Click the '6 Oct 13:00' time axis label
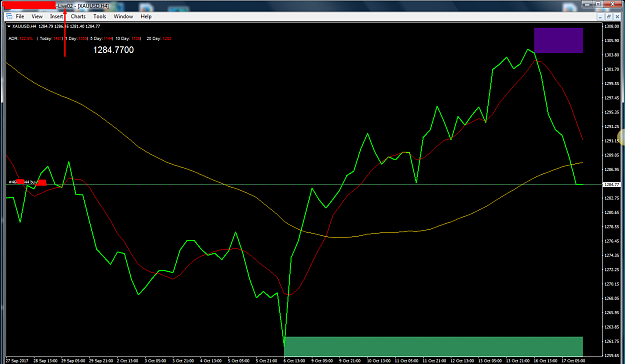Image resolution: width=625 pixels, height=364 pixels. tap(294, 360)
